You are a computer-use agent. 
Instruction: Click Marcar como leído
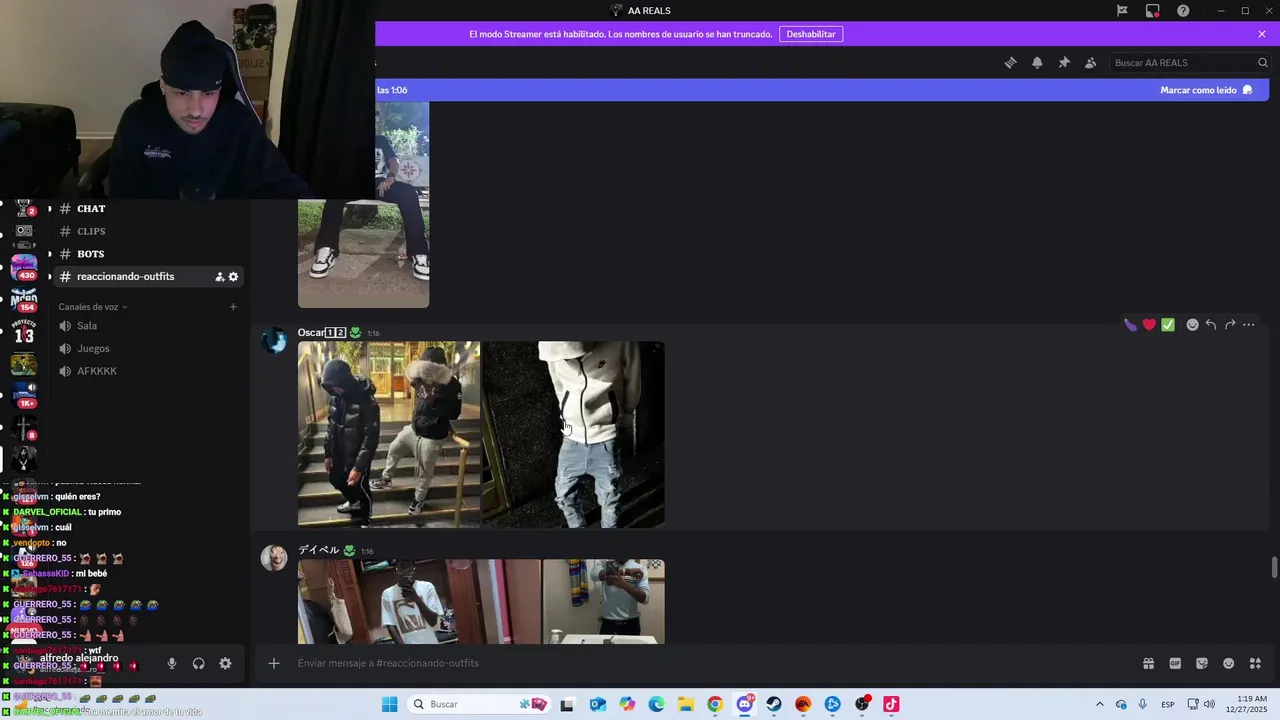1206,90
